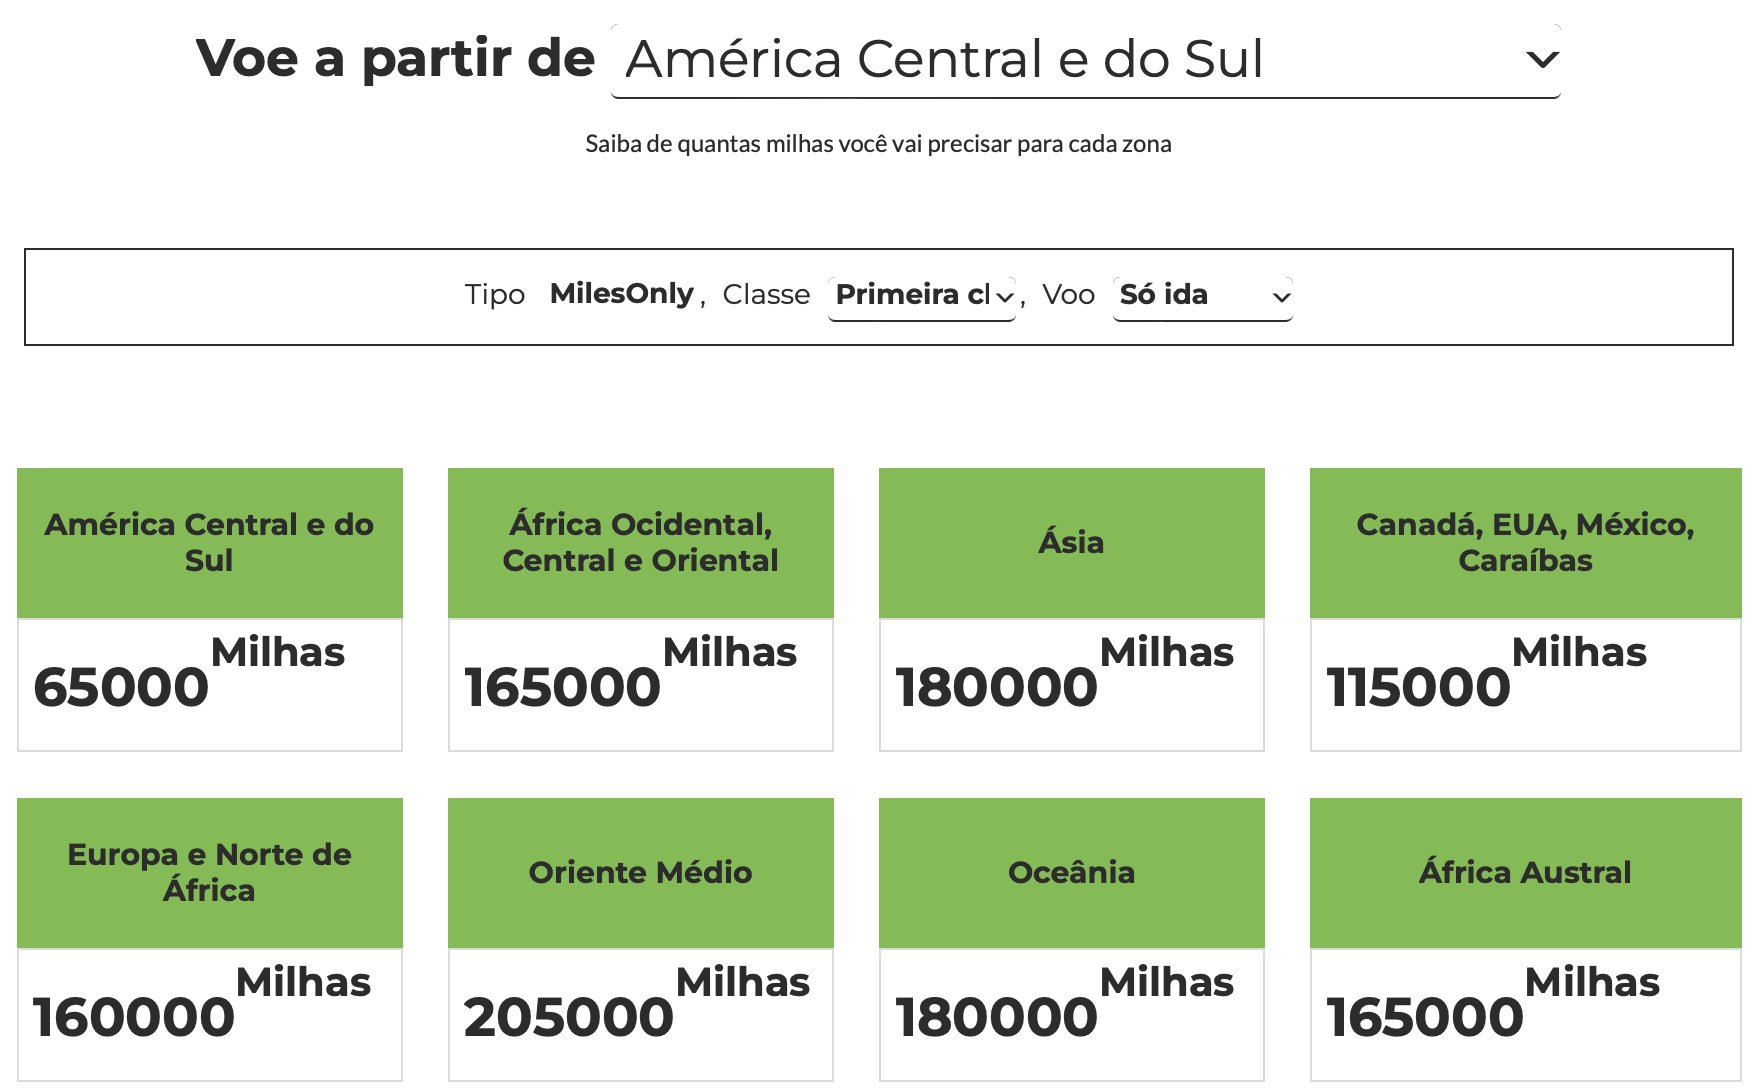Select the Oceânia zone card
The image size is (1756, 1092).
point(1072,939)
